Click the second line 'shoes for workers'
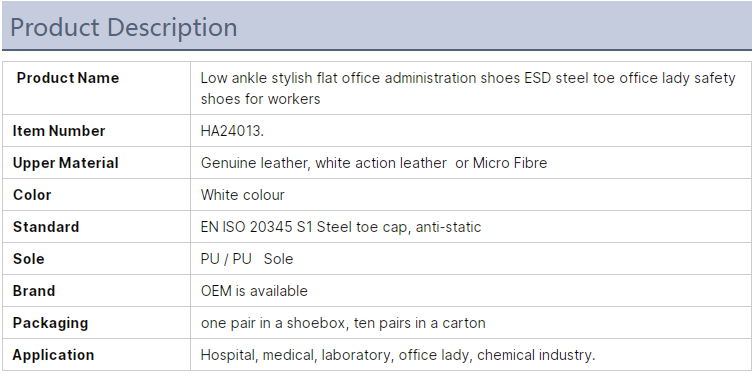This screenshot has height=374, width=756. pyautogui.click(x=260, y=99)
